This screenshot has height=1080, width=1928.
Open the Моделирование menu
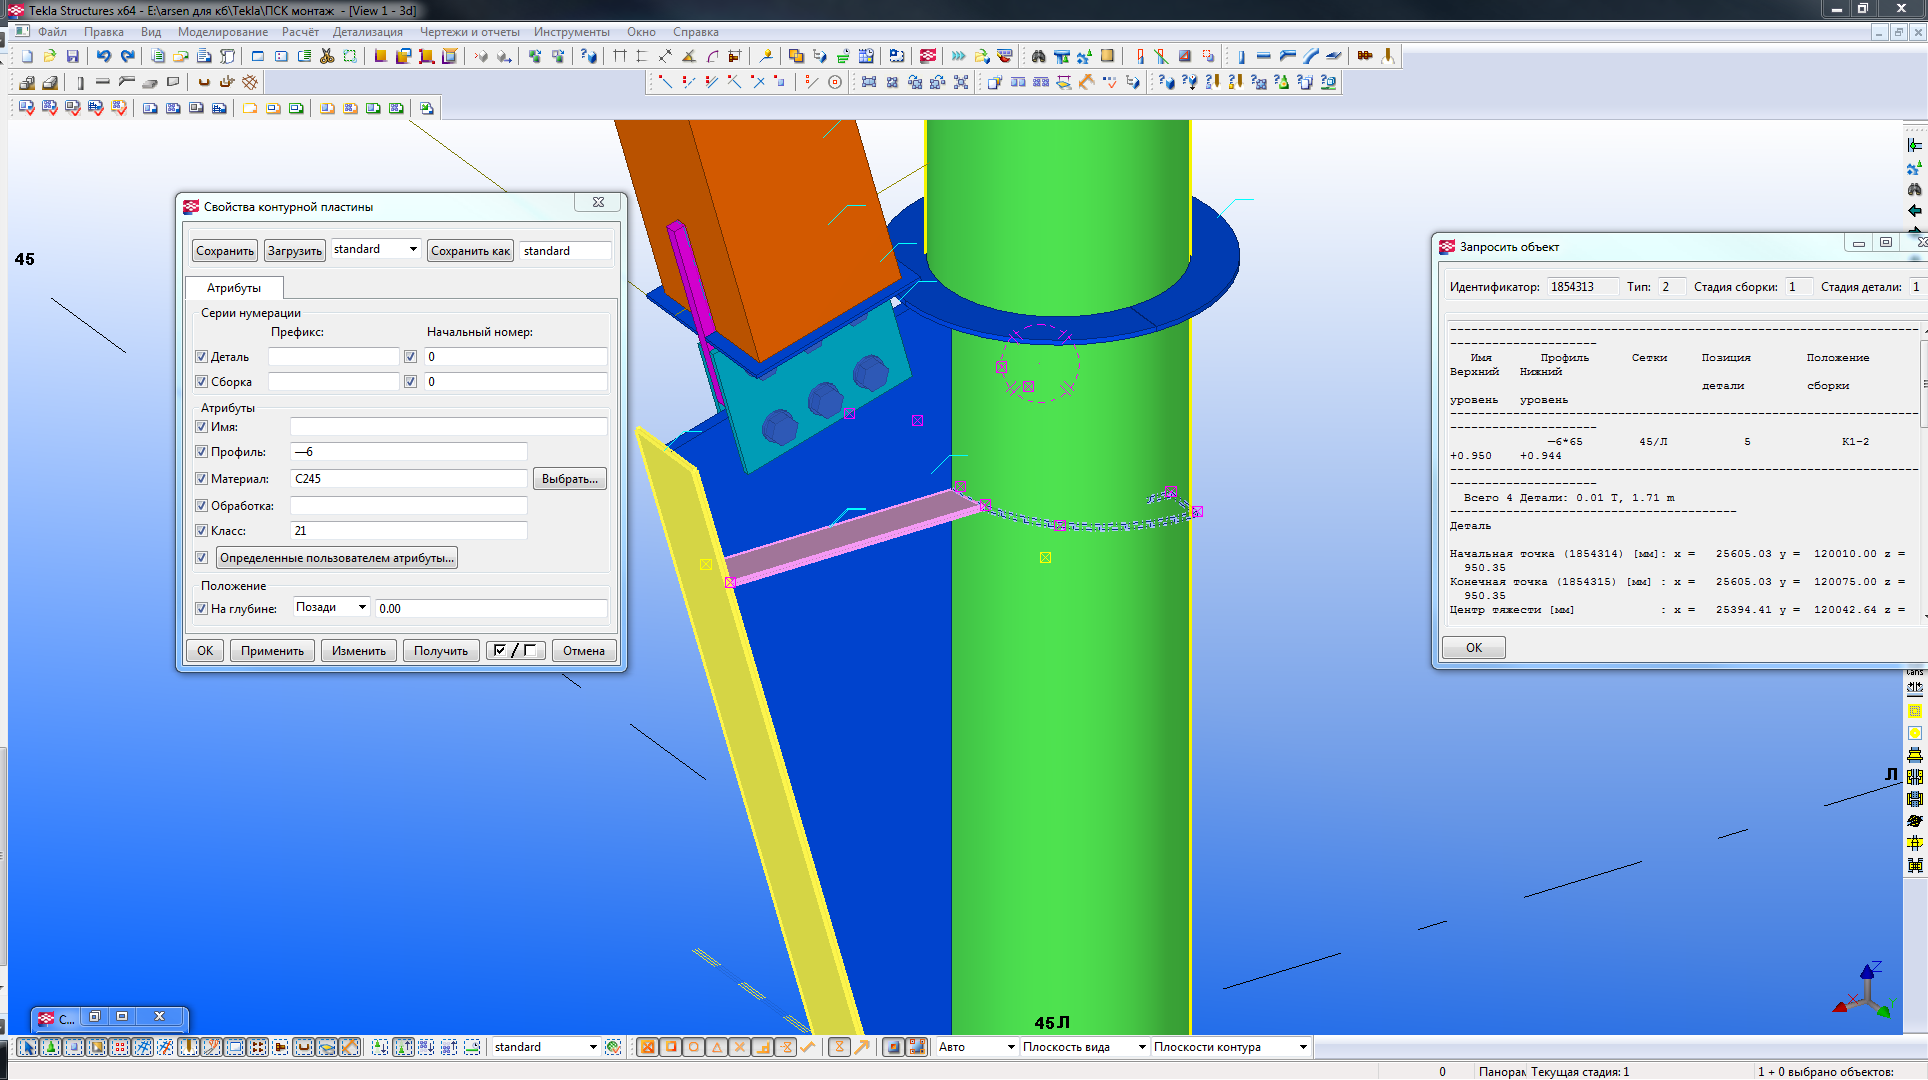(x=223, y=32)
